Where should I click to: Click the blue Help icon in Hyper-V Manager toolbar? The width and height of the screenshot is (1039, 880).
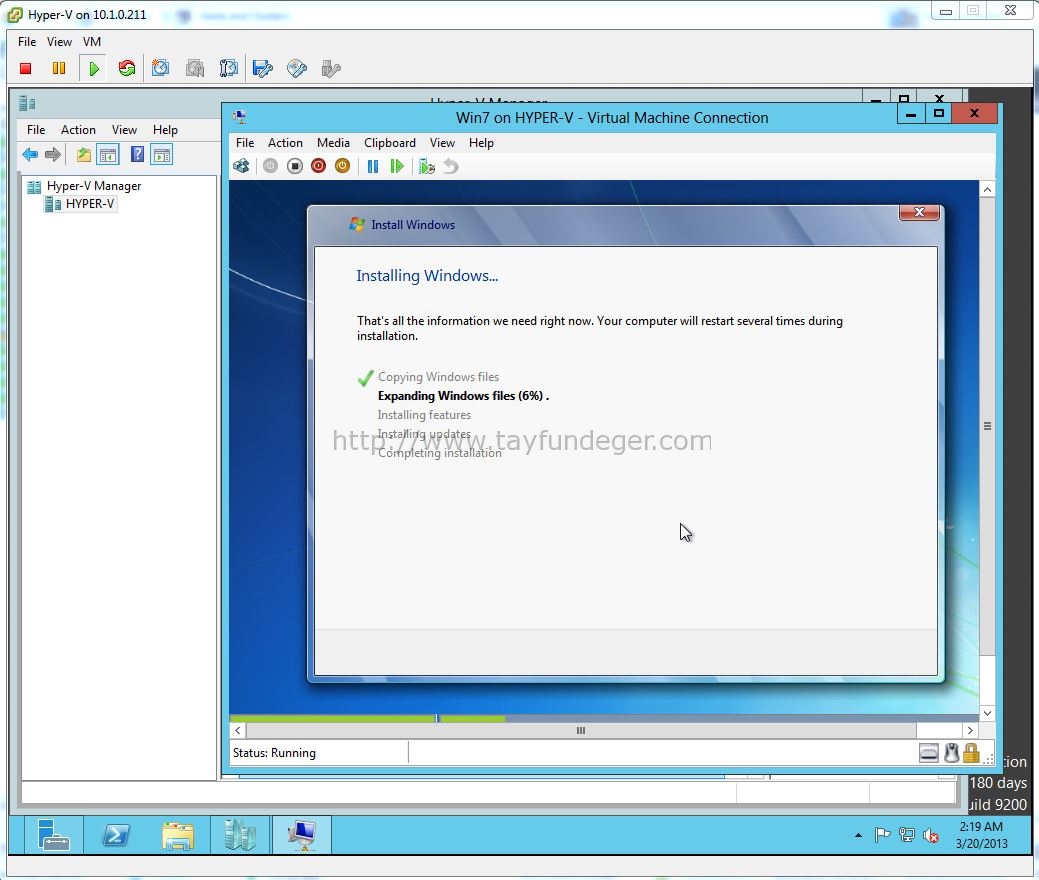tap(137, 155)
